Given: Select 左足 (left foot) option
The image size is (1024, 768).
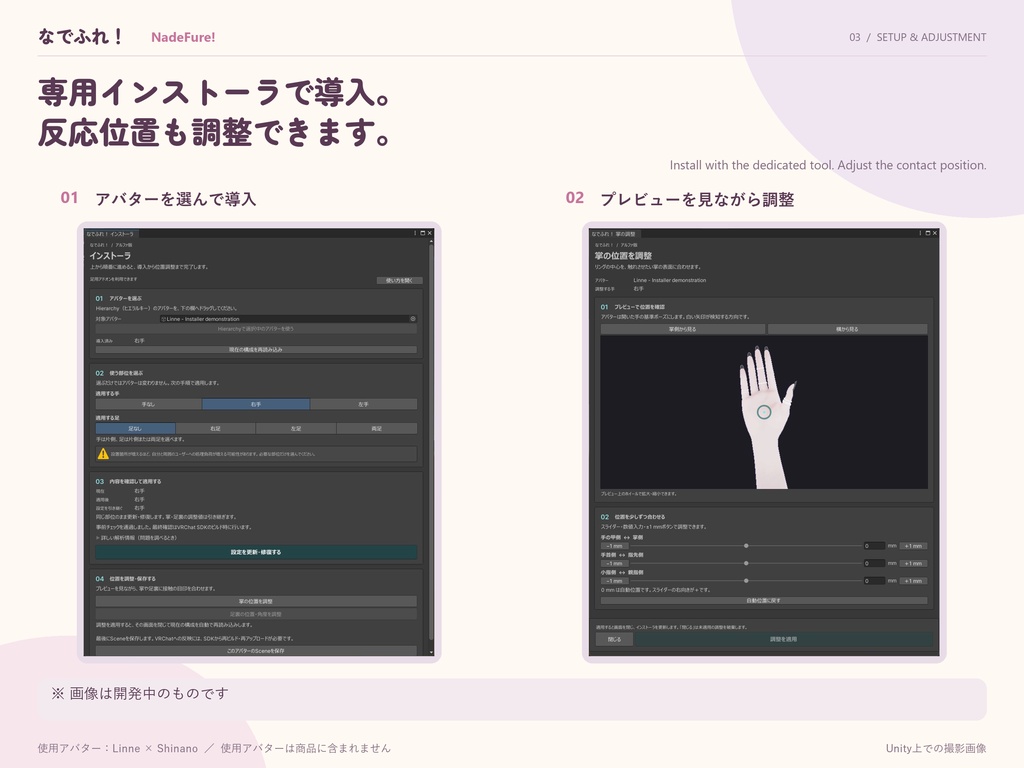Looking at the screenshot, I should (296, 428).
